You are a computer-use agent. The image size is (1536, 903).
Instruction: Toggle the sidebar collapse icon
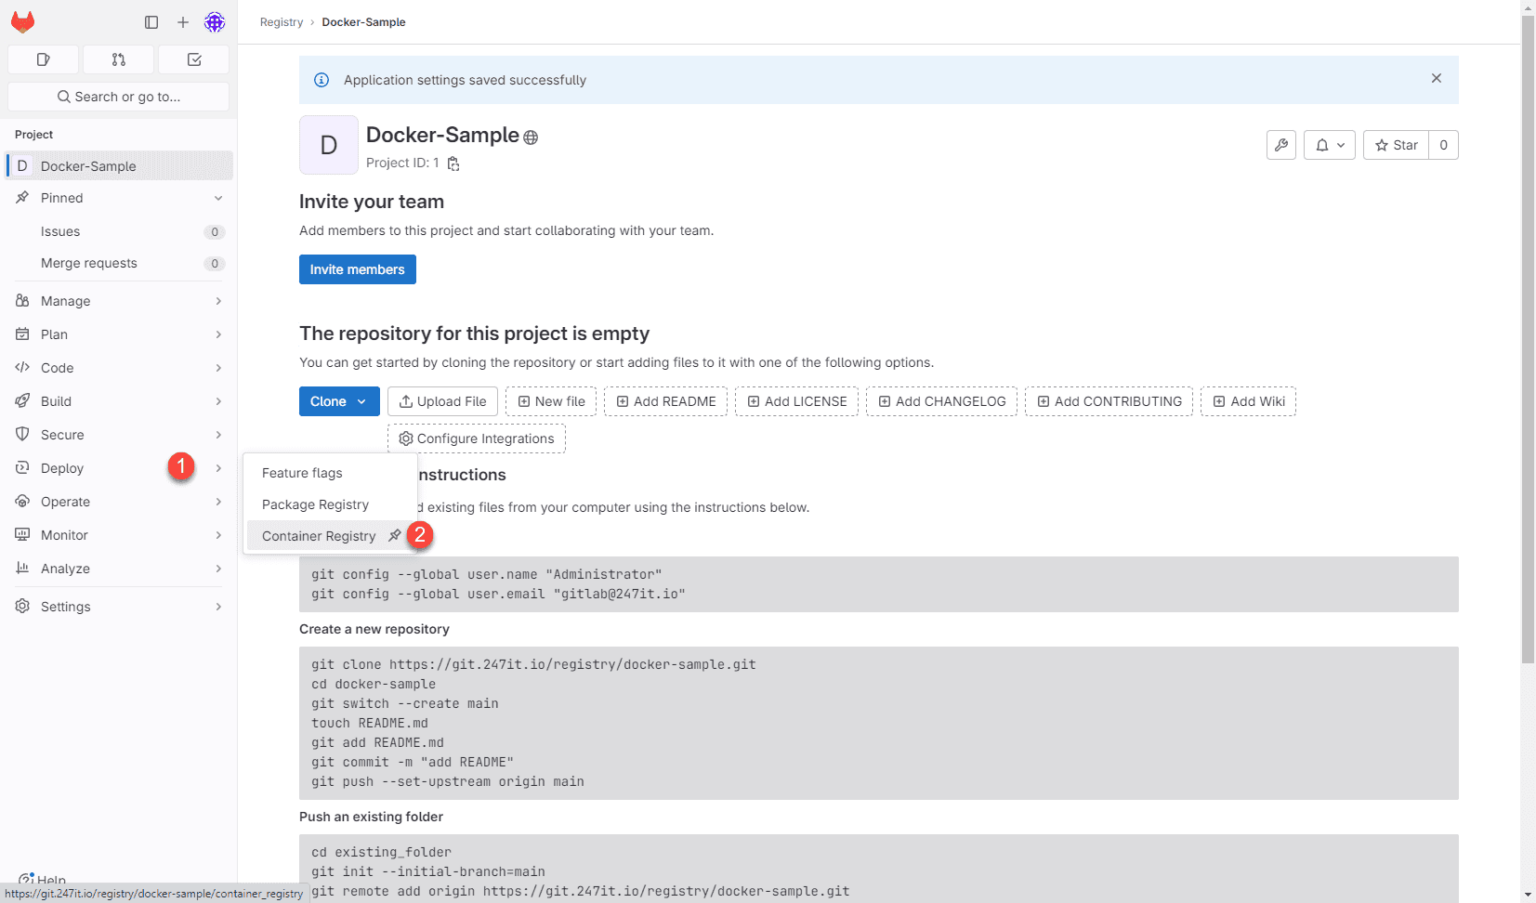(151, 22)
